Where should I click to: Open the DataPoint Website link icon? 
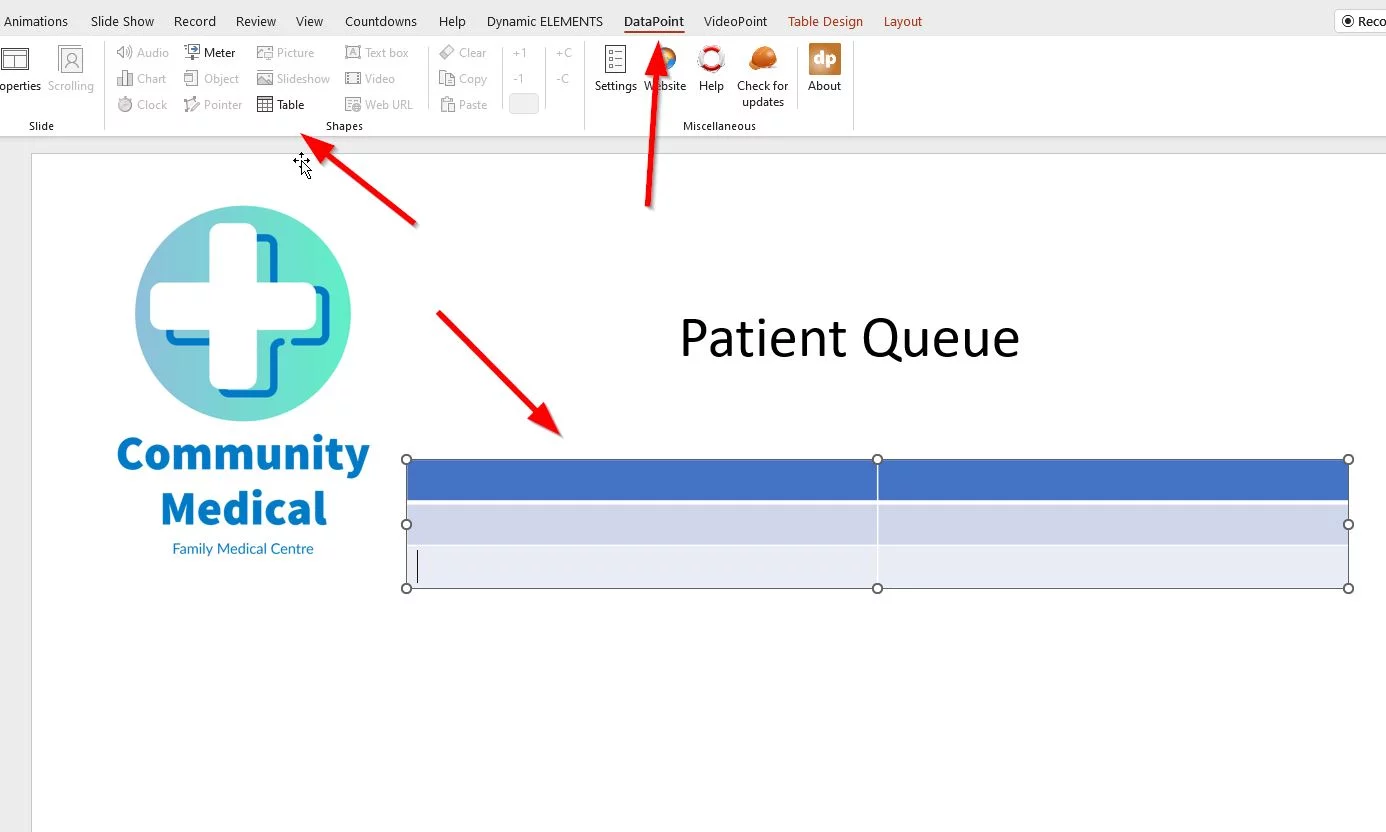tap(666, 68)
